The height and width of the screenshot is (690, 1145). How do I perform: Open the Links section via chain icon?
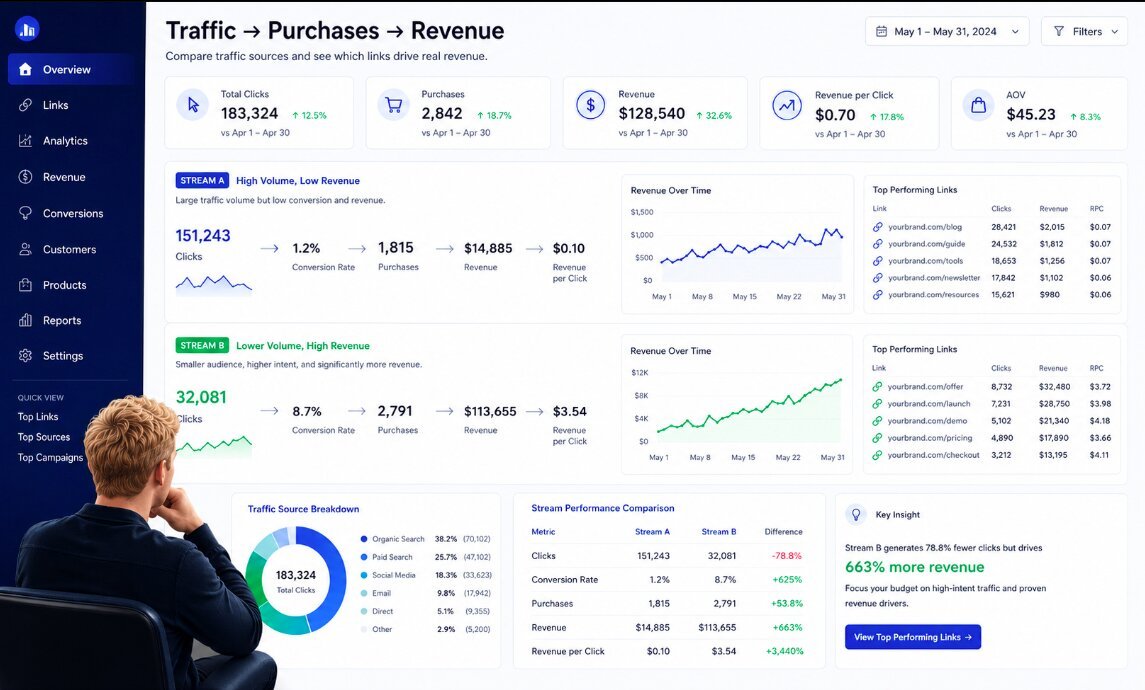point(26,105)
